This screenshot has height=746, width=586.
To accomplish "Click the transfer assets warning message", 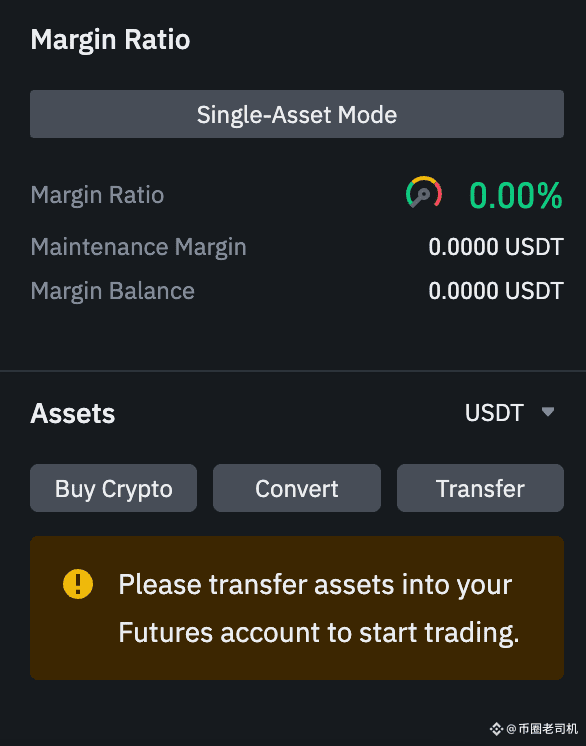I will point(319,609).
